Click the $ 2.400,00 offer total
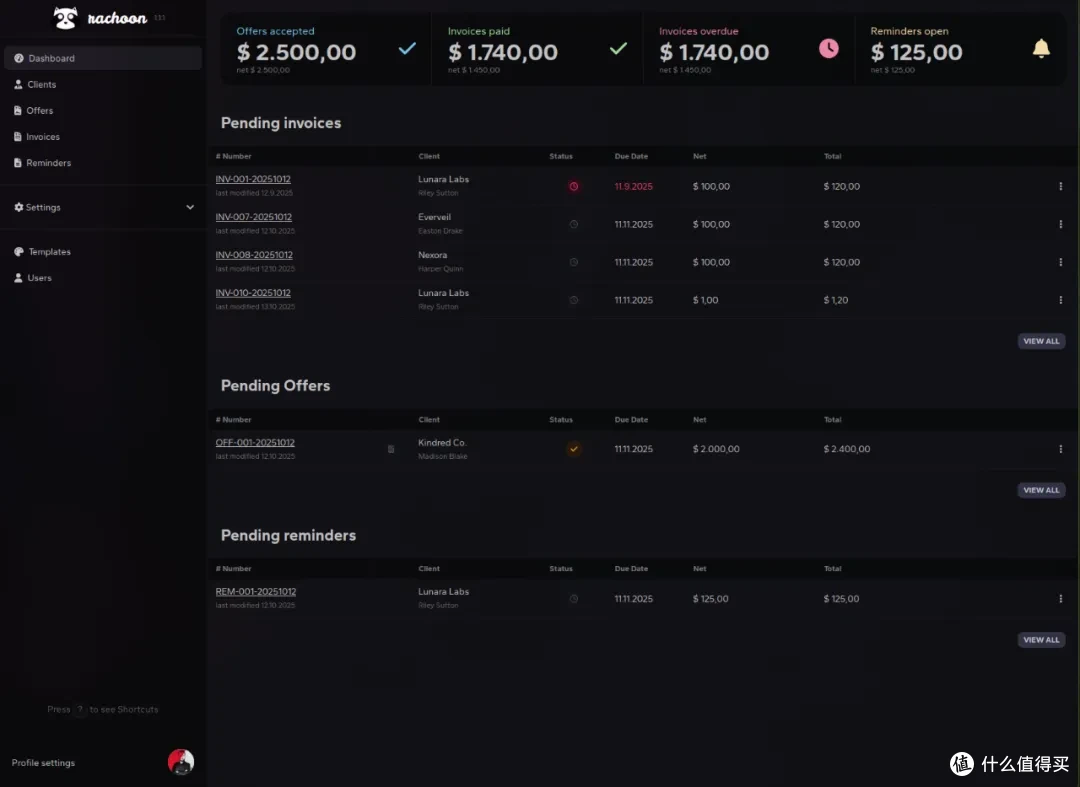 (x=847, y=449)
